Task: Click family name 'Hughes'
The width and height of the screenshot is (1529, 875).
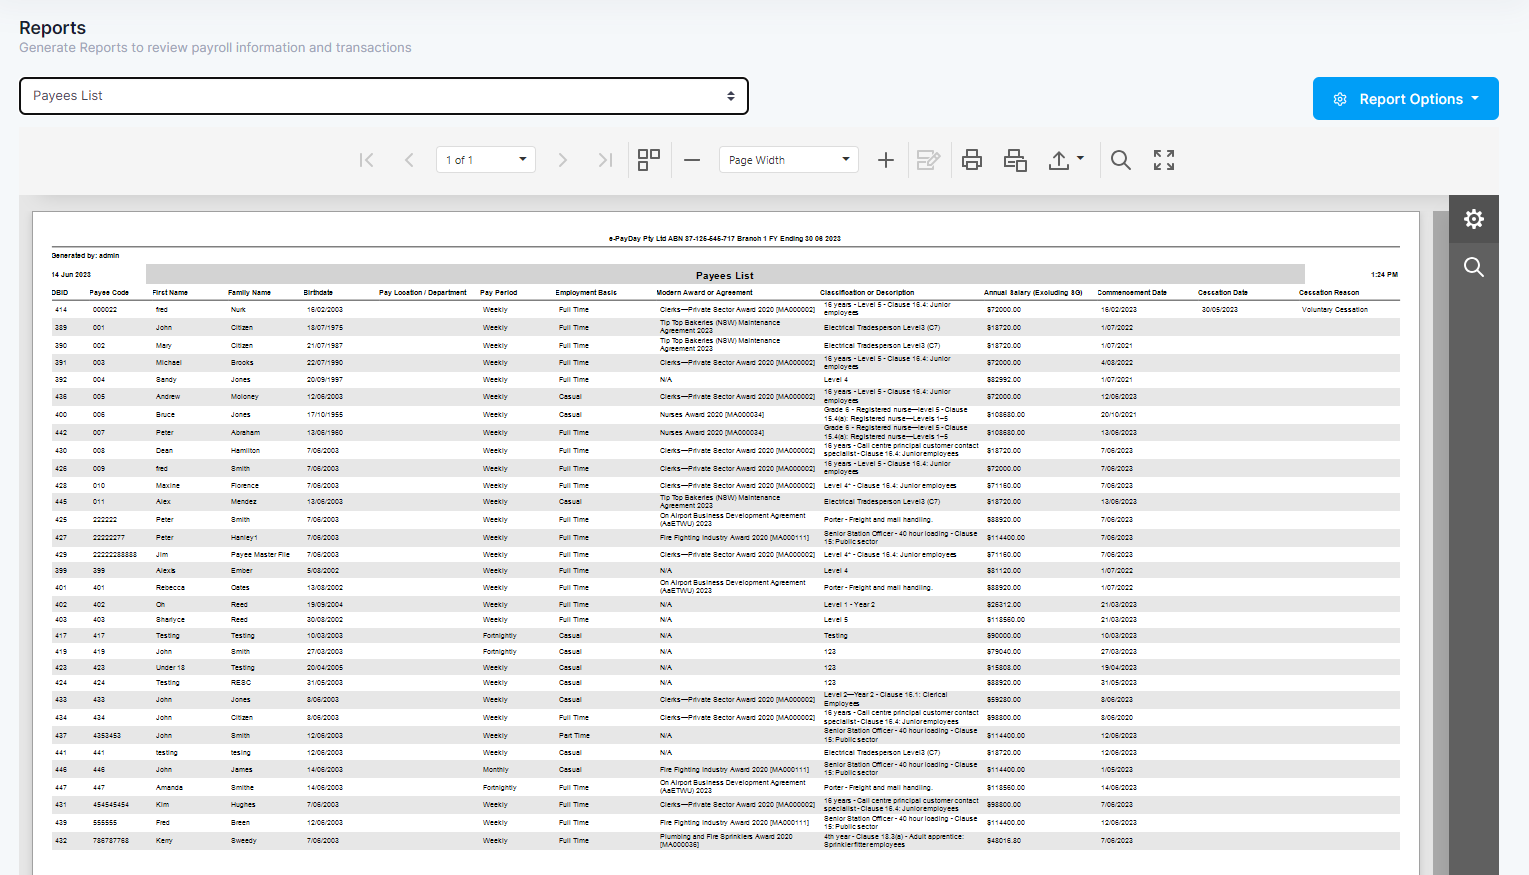Action: click(x=243, y=805)
